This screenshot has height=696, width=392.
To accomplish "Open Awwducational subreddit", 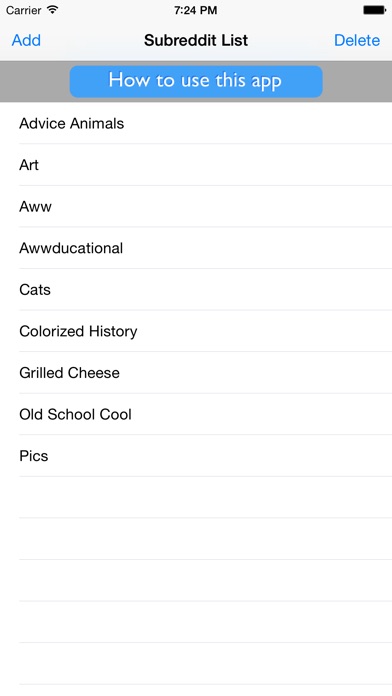I will (x=196, y=248).
